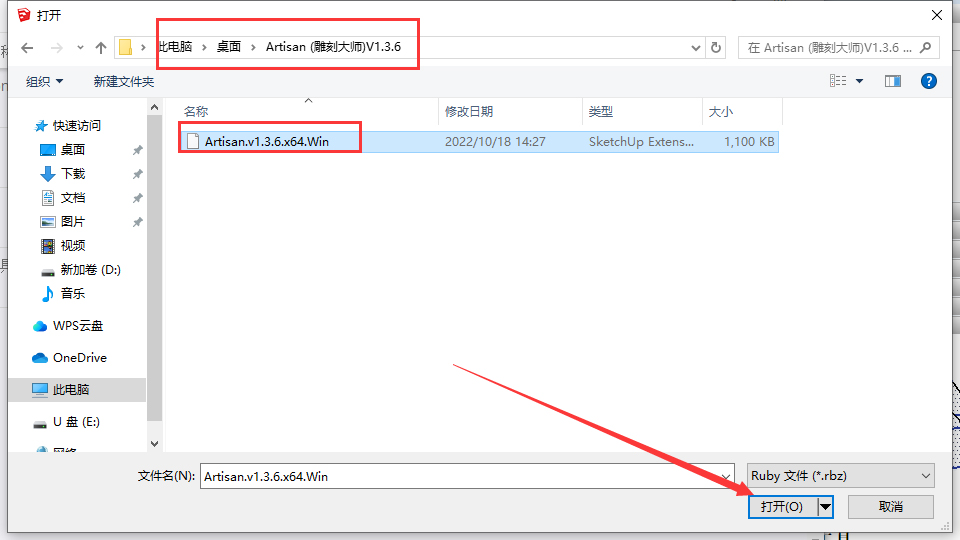Screen dimensions: 960x540
Task: Open recent locations dropdown arrow
Action: 80,48
